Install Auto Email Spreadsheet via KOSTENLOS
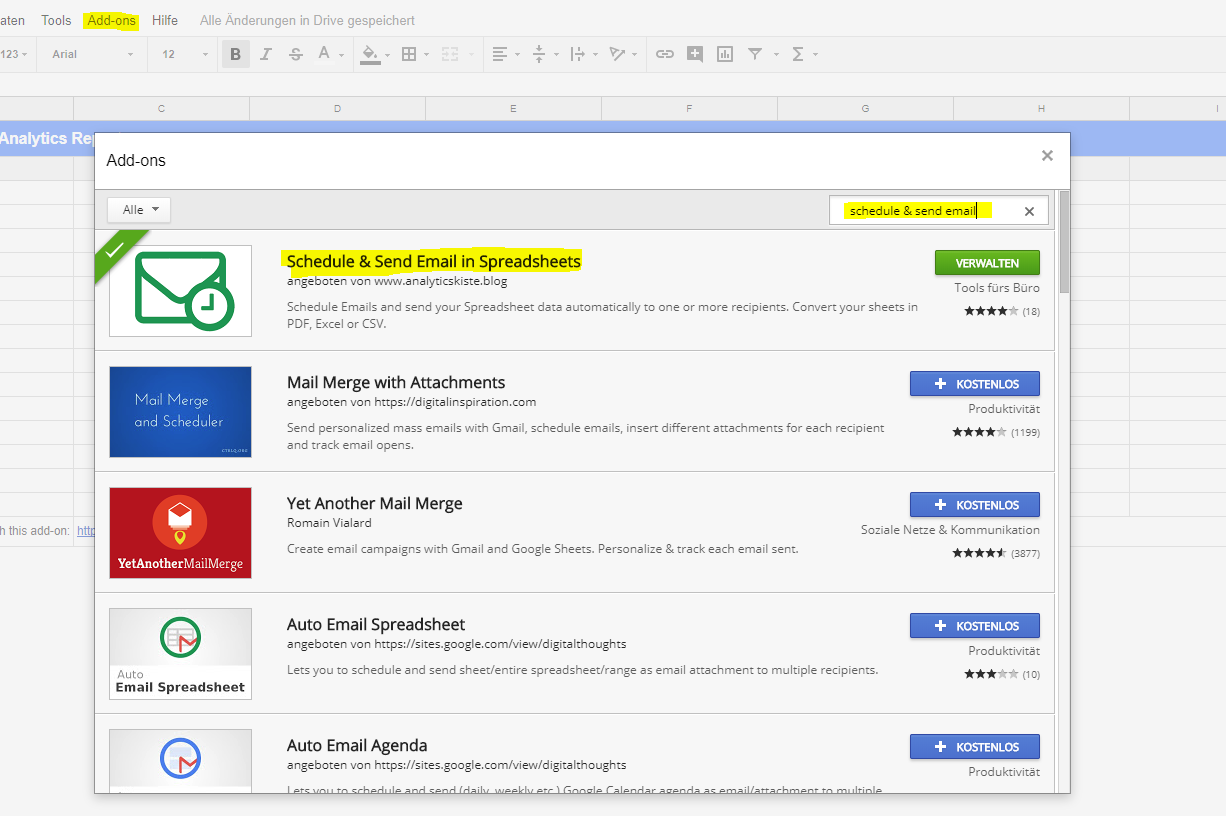This screenshot has width=1226, height=816. point(975,626)
